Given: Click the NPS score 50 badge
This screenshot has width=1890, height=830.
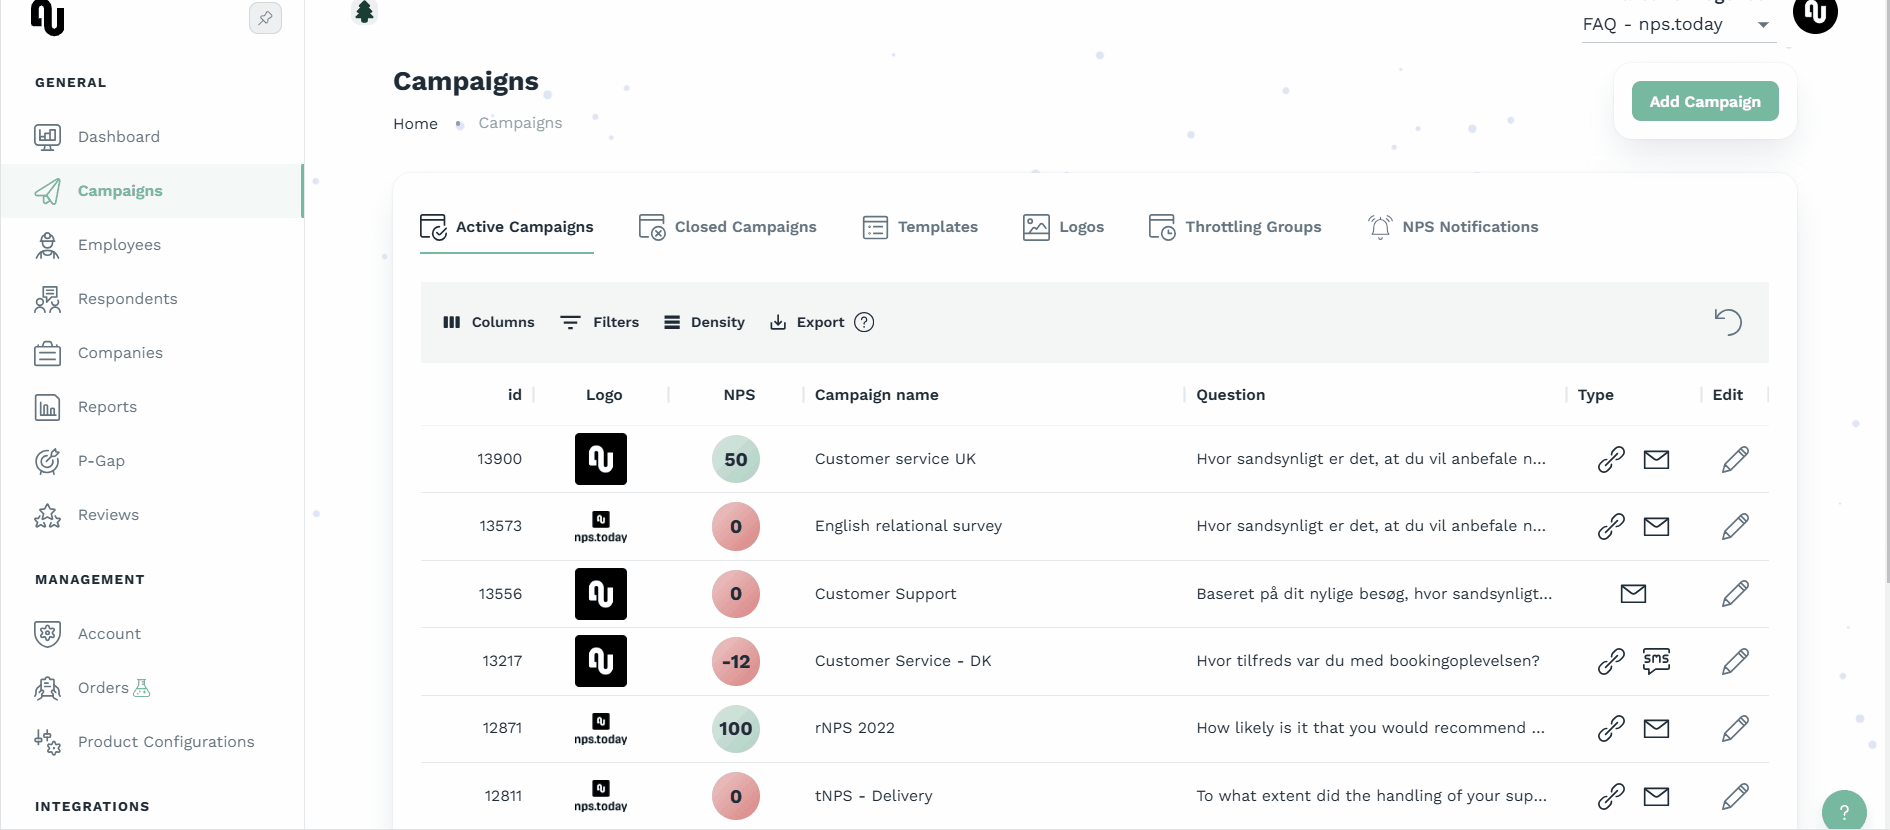Looking at the screenshot, I should pos(736,459).
